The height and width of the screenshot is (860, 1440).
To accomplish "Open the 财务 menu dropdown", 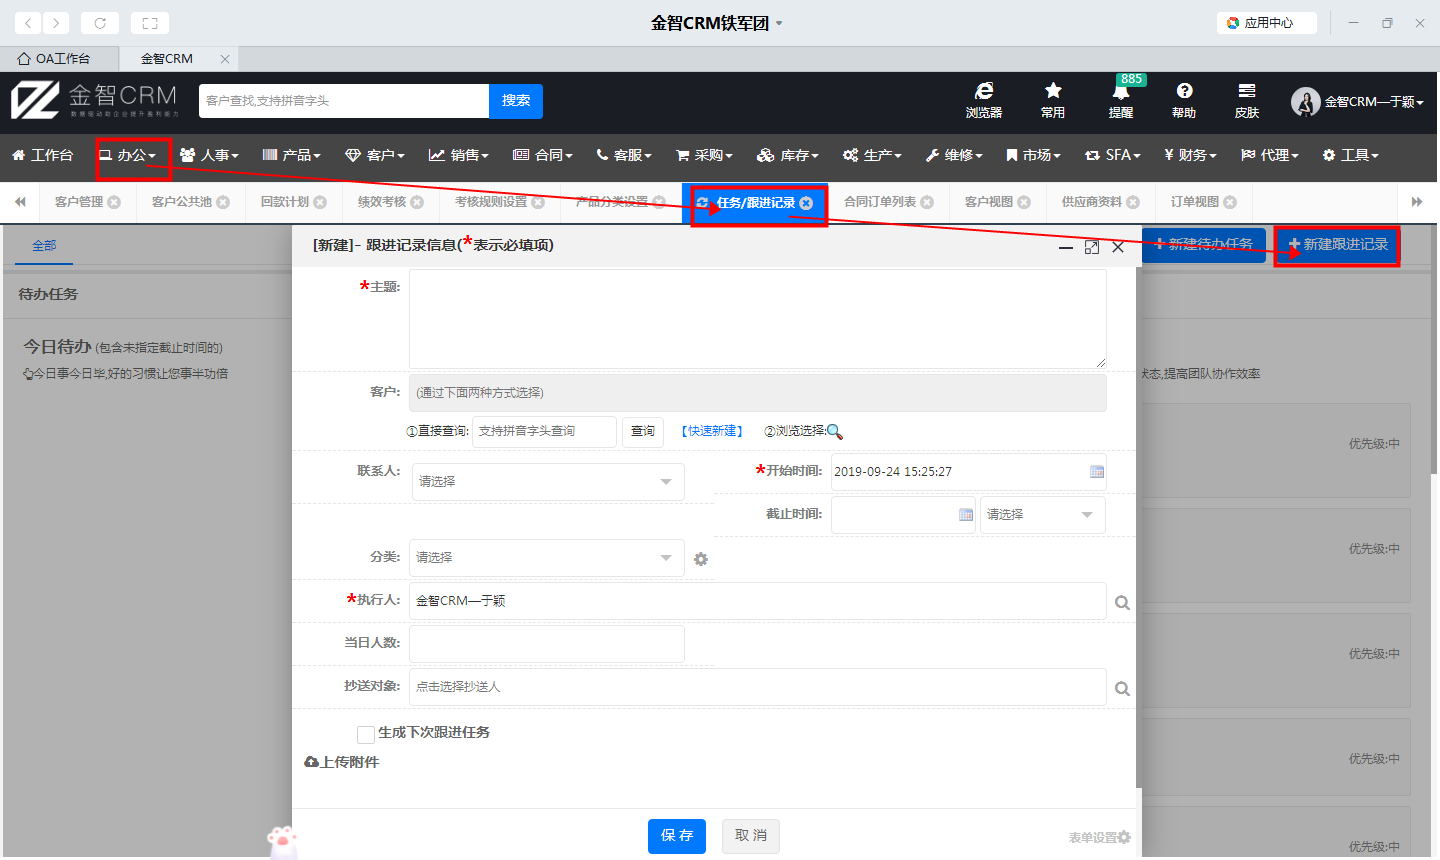I will click(1191, 155).
